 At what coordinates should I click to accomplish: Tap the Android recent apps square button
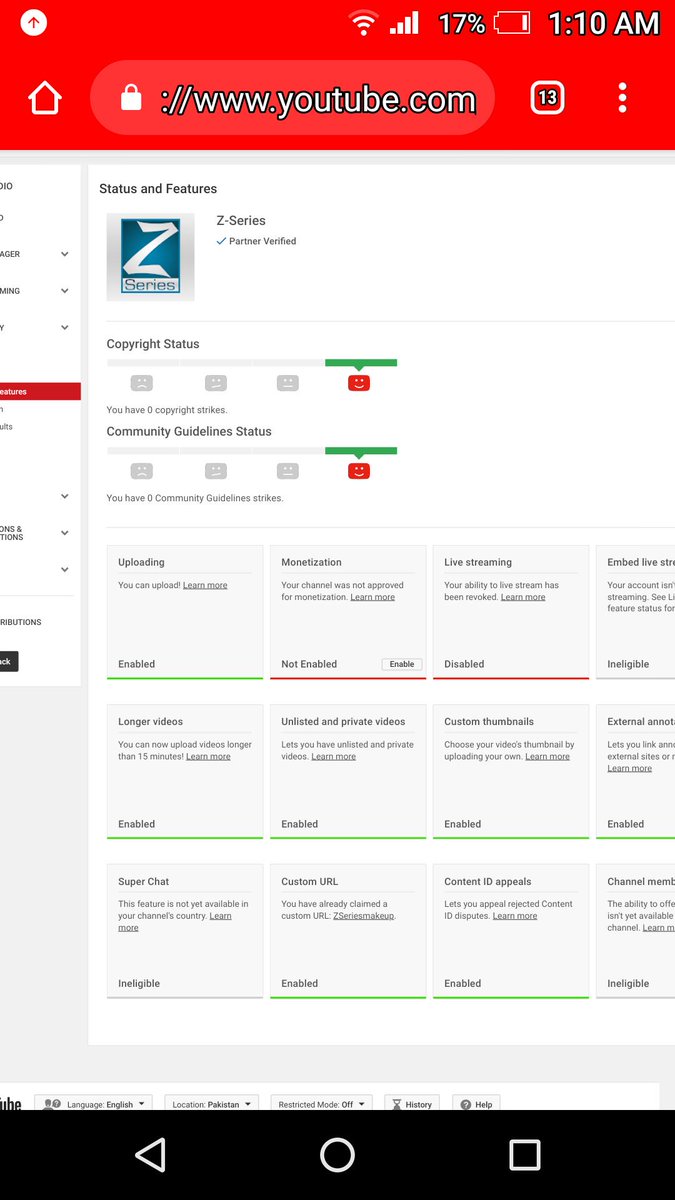(x=524, y=1155)
